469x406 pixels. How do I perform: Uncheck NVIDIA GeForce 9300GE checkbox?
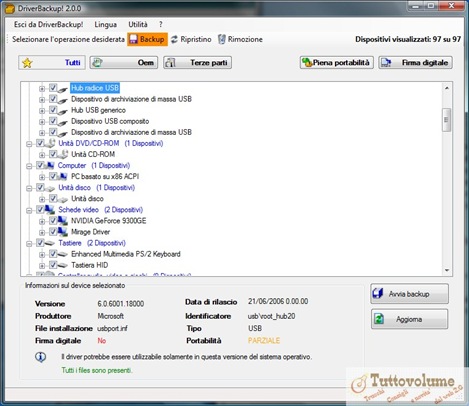pyautogui.click(x=53, y=220)
